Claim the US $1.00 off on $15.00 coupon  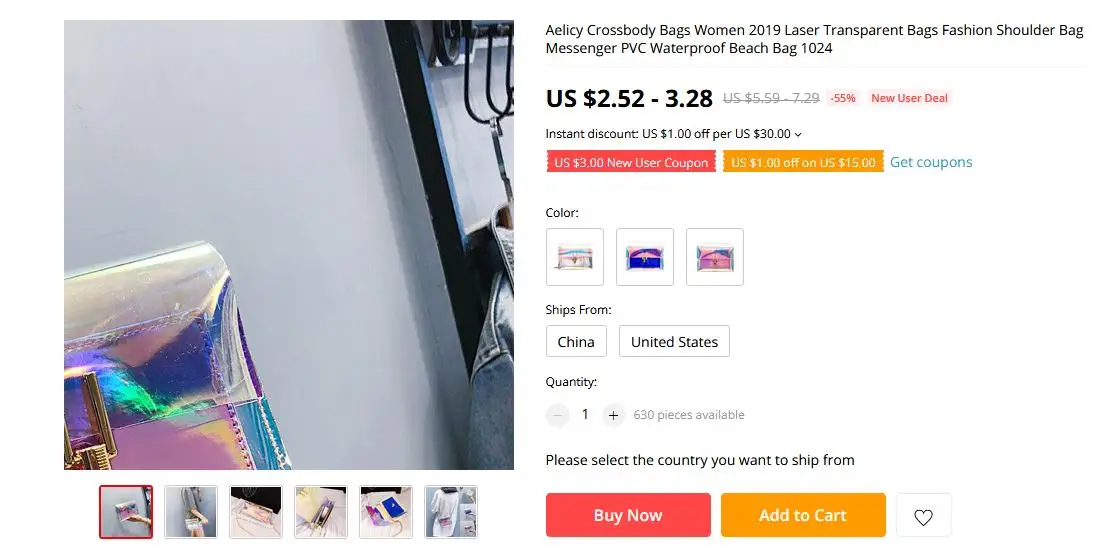click(x=803, y=162)
